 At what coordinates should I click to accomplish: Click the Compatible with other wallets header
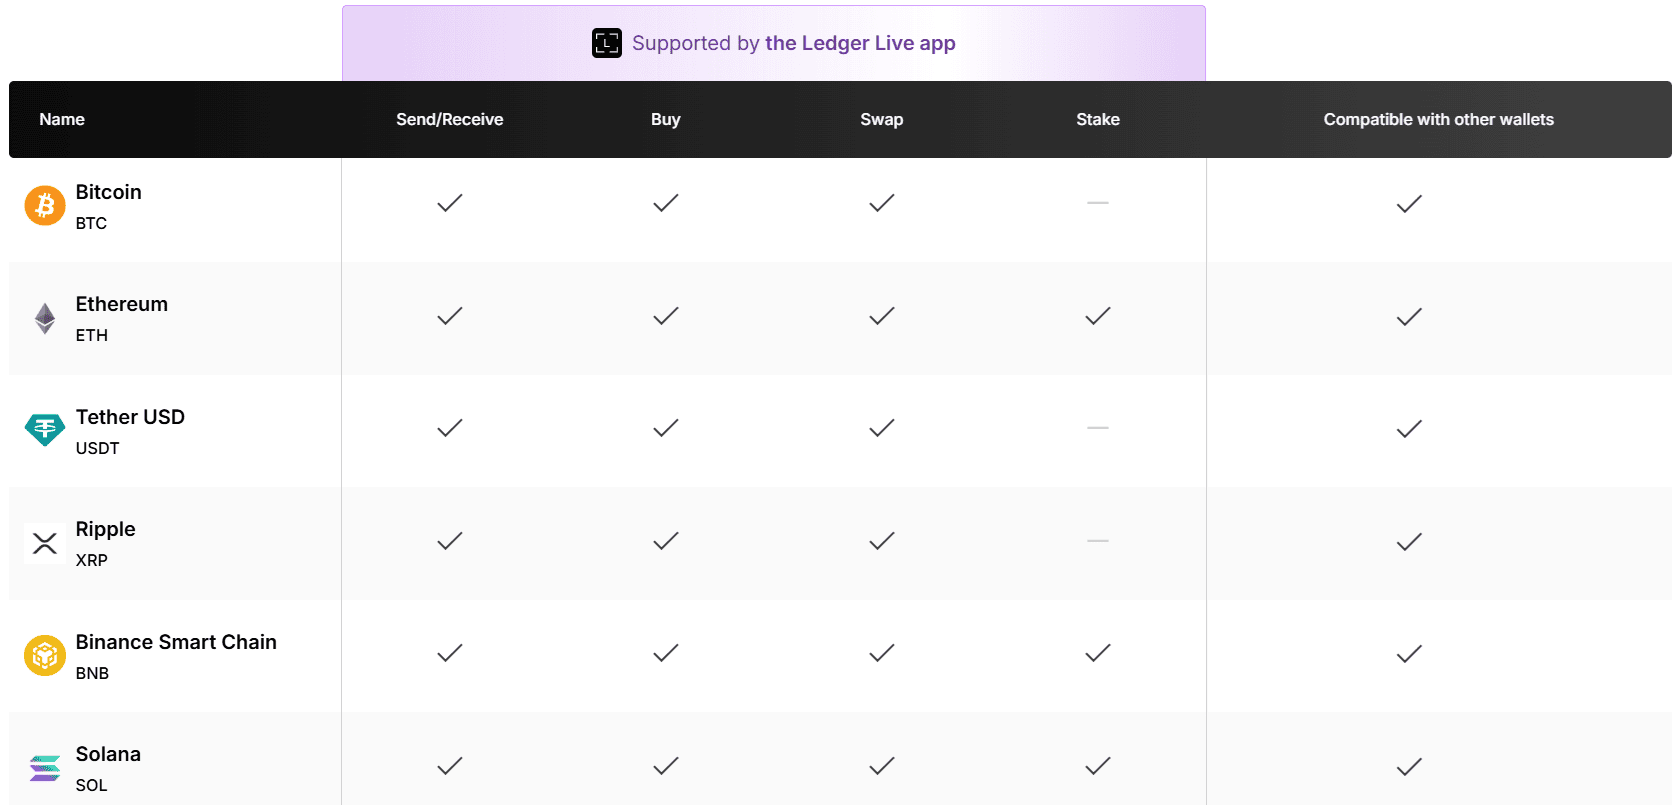click(1438, 119)
